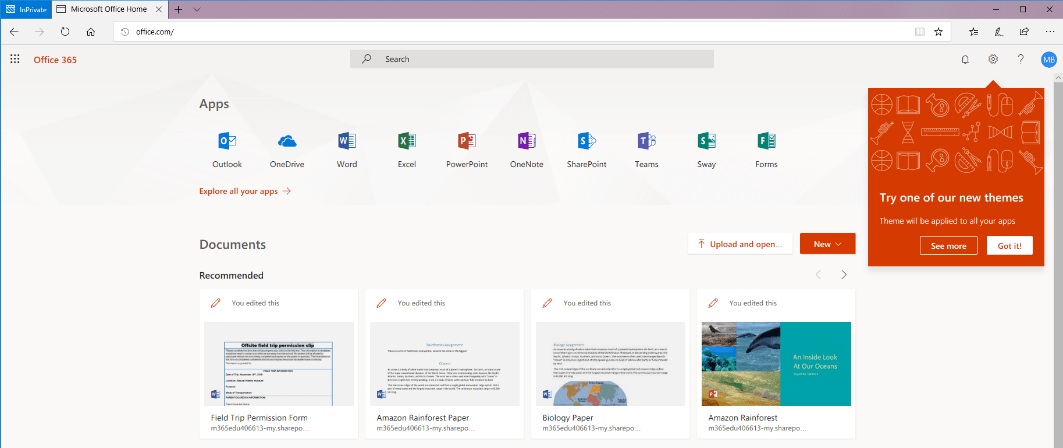
Task: Open the PowerPoint app icon
Action: tap(466, 141)
